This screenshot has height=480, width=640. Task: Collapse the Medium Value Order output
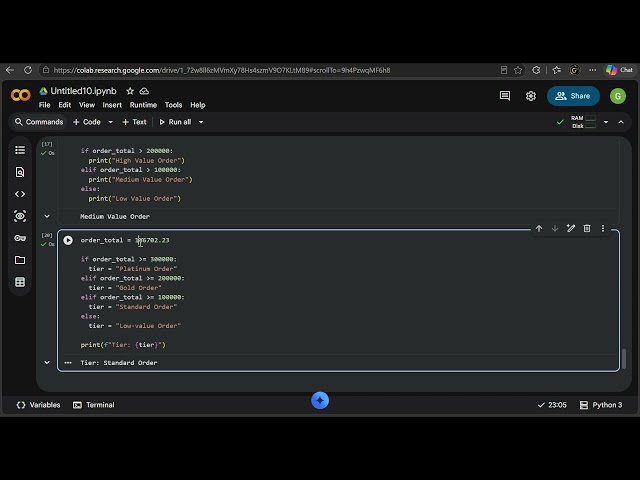click(x=47, y=216)
